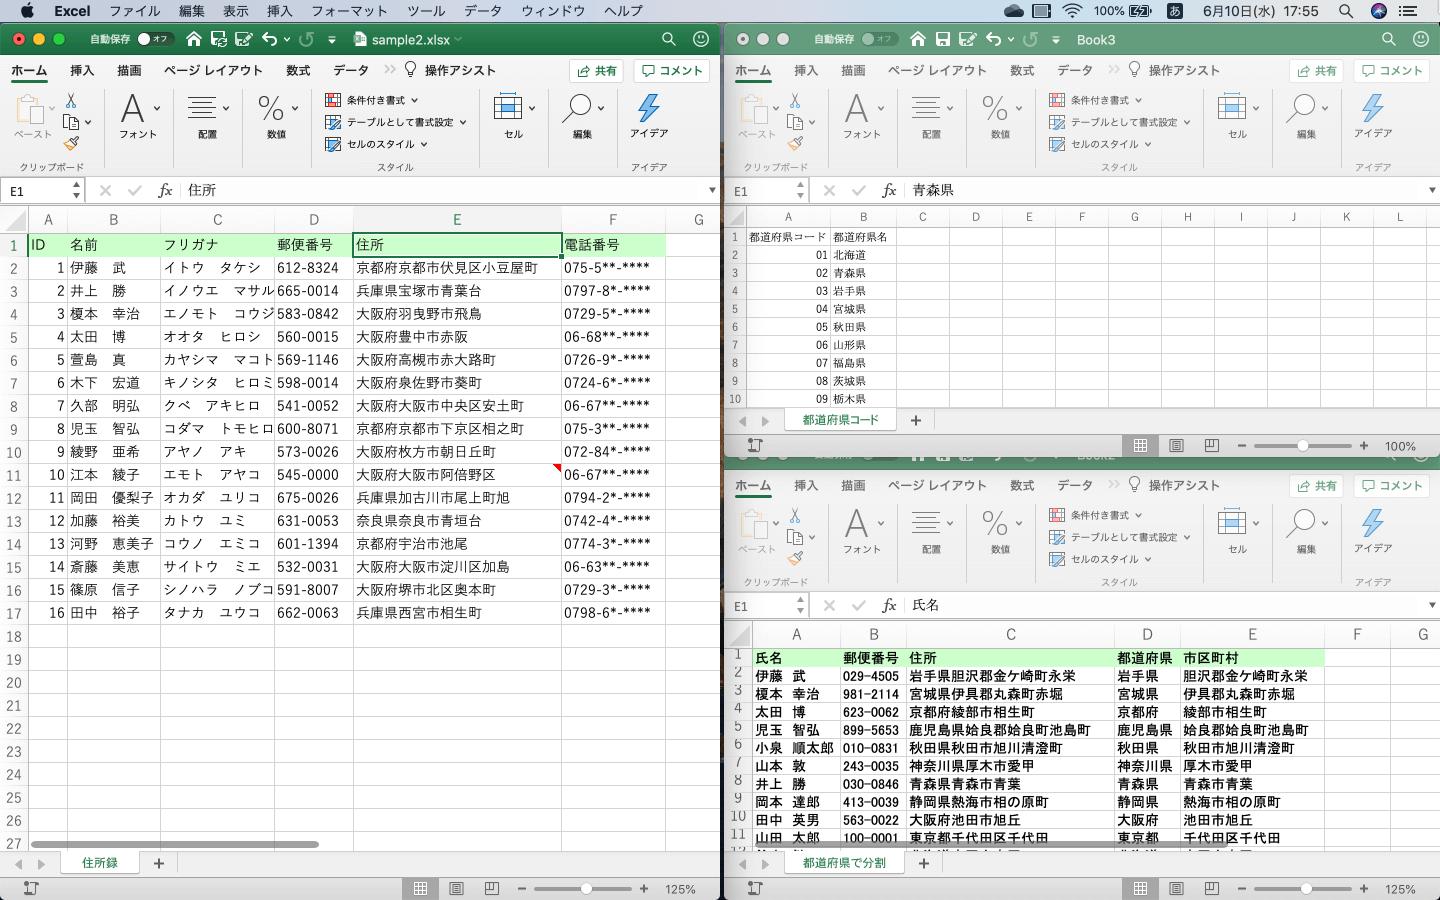1440x900 pixels.
Task: Expand セルのスタイル in sample2.xlsx
Action: pos(424,144)
